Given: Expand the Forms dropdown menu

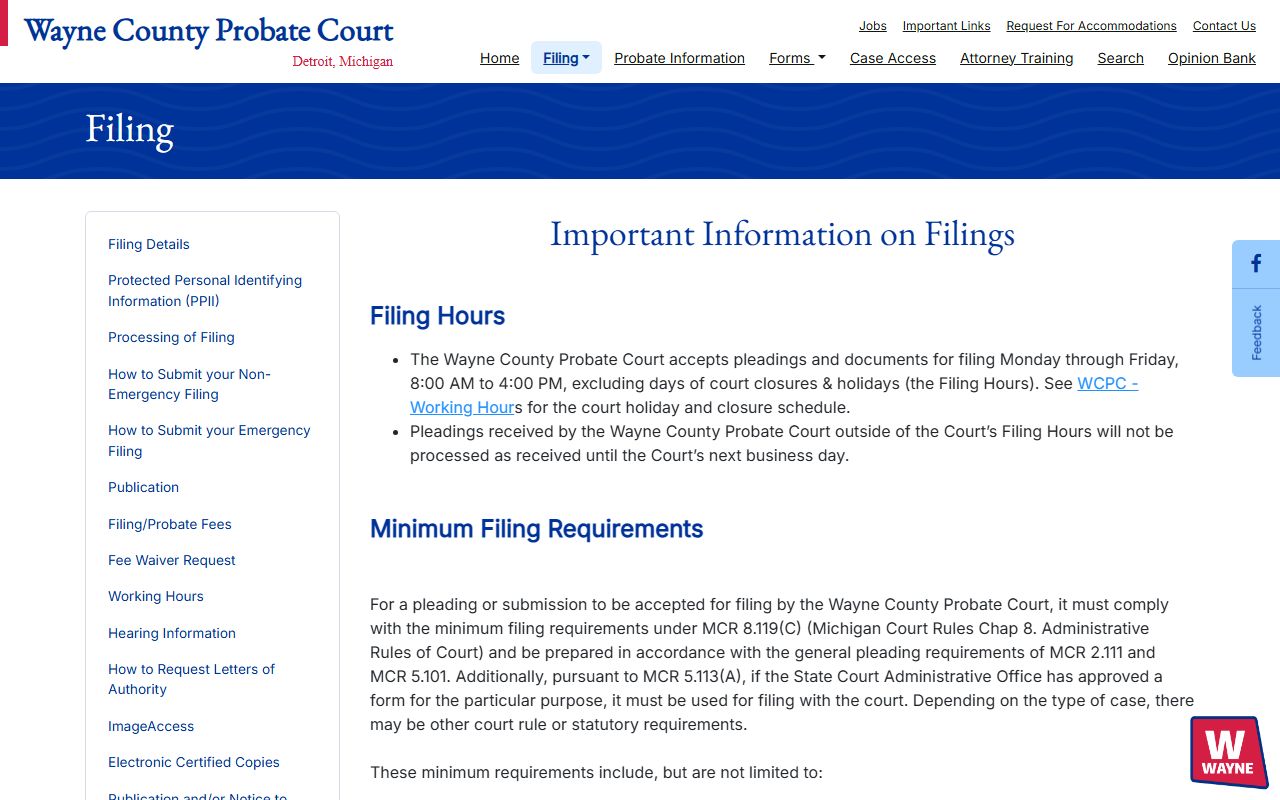Looking at the screenshot, I should 797,58.
